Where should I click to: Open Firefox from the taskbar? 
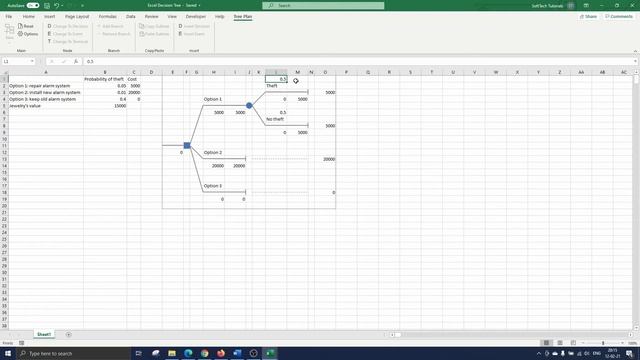pyautogui.click(x=221, y=353)
